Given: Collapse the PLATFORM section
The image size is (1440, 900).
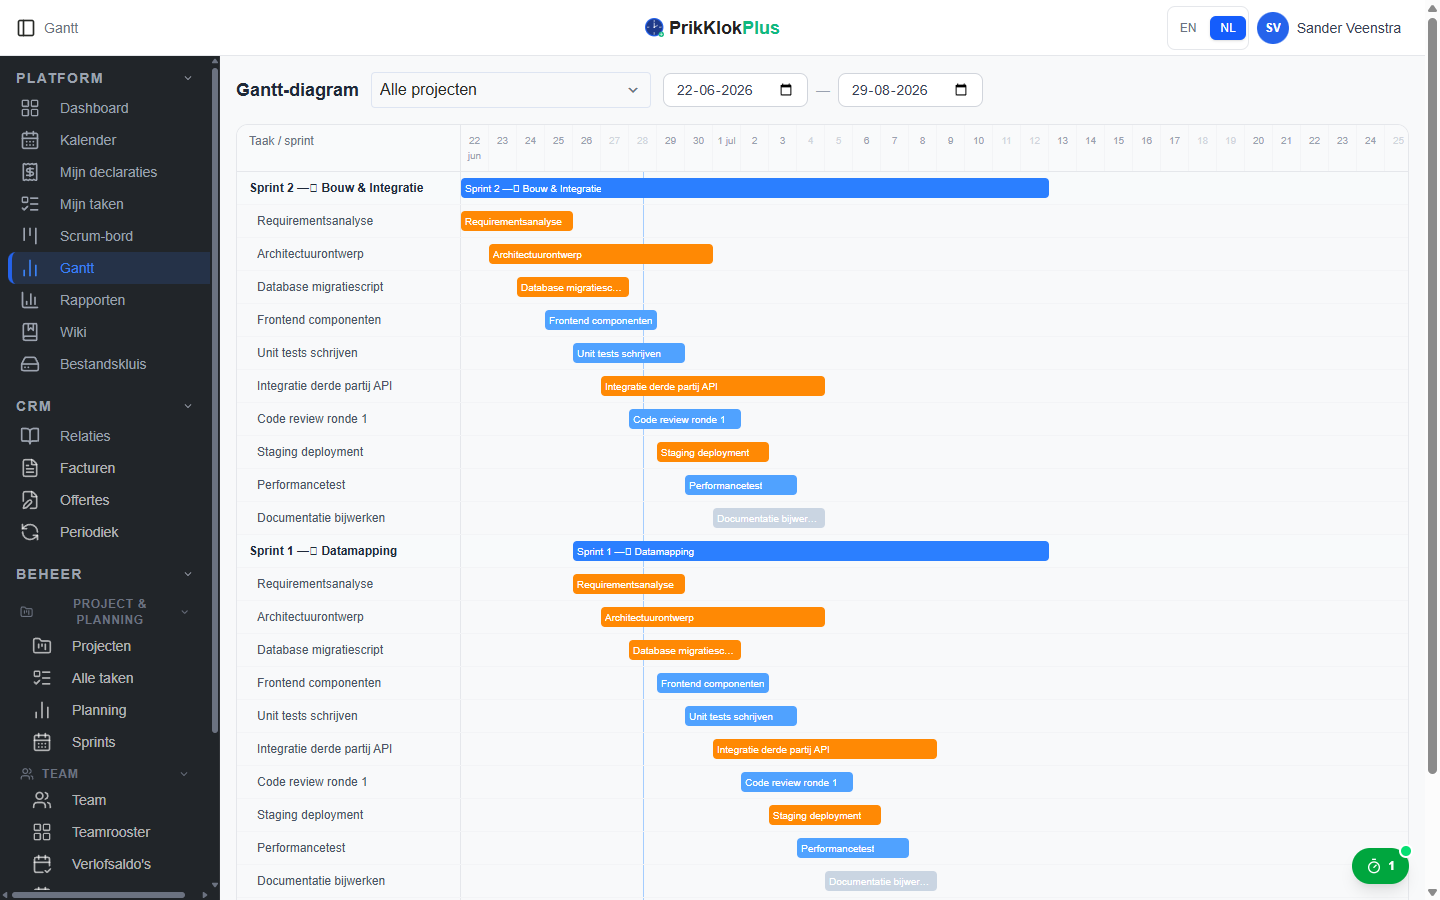Looking at the screenshot, I should click(188, 78).
